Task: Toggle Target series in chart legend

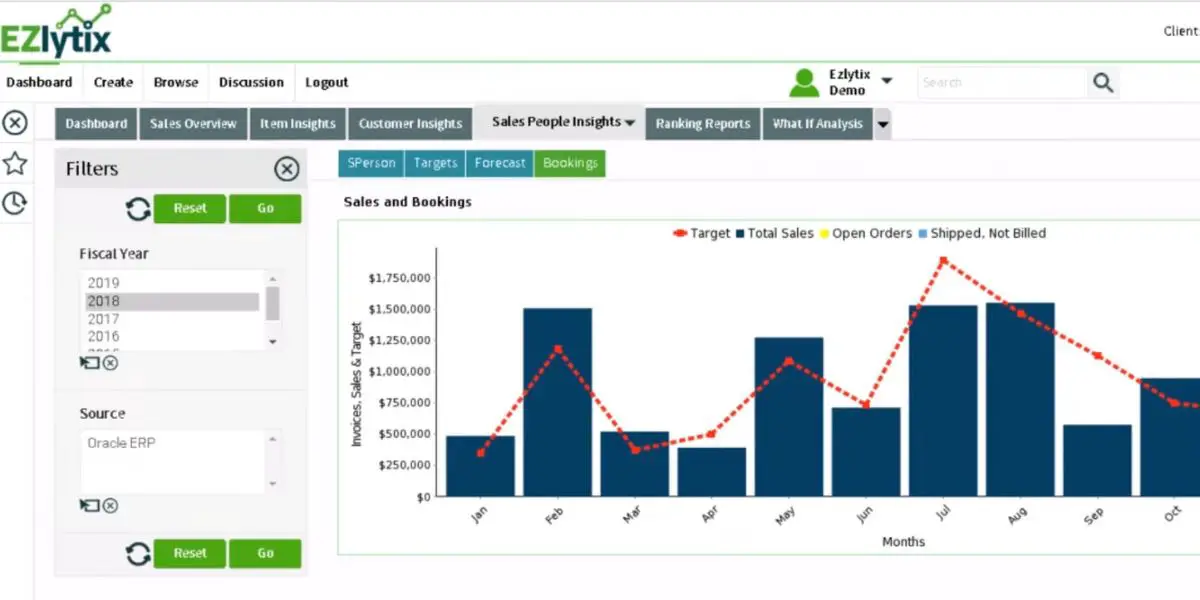Action: point(702,233)
